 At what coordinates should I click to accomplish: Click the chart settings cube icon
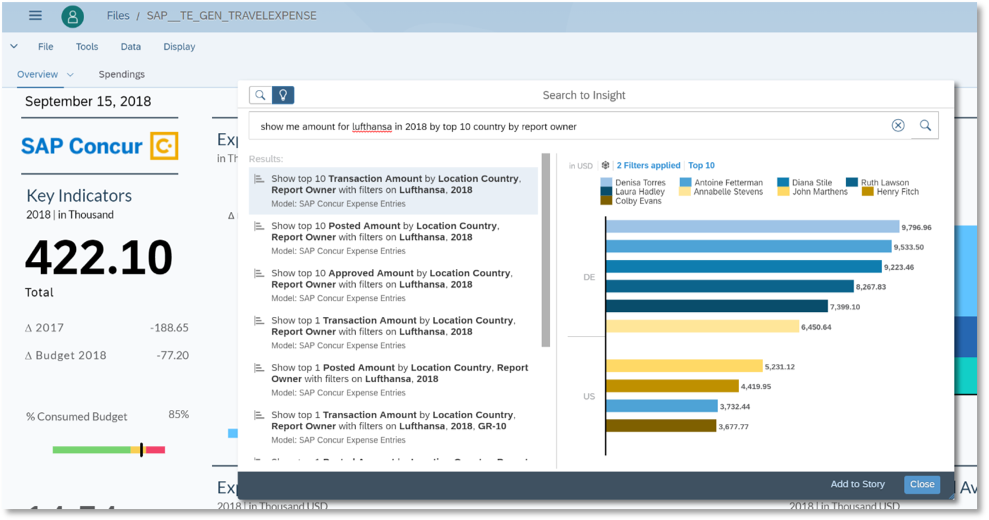click(x=606, y=165)
